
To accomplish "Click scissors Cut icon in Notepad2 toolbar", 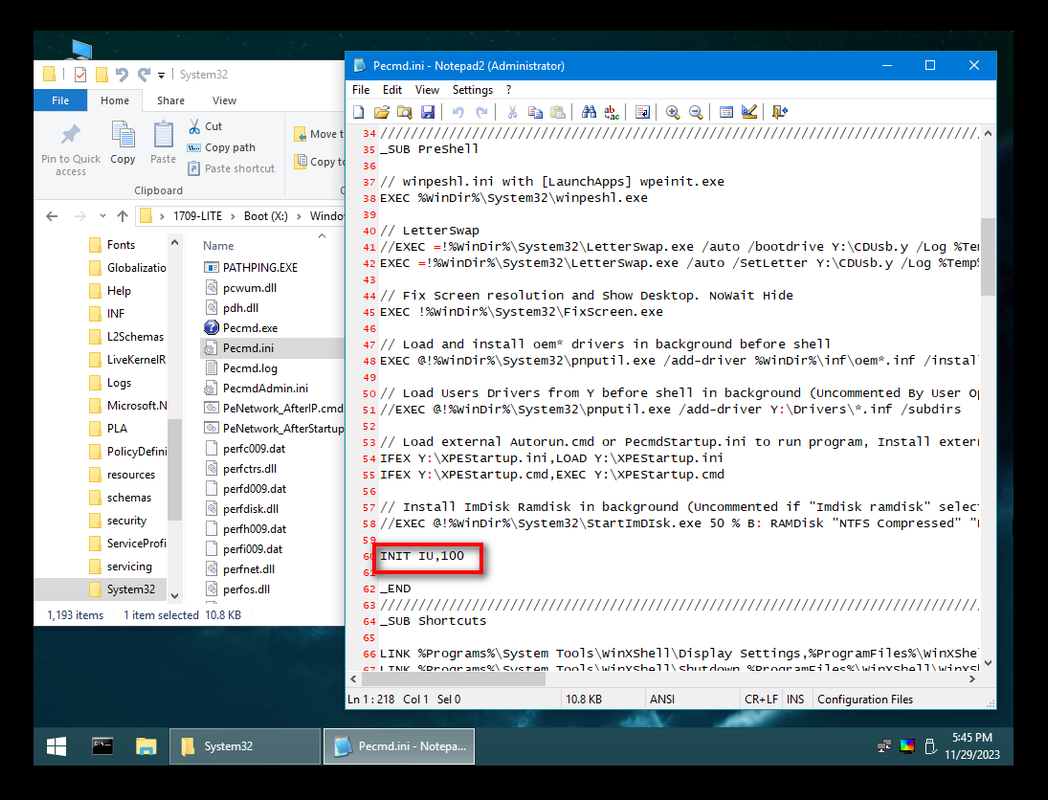I will [x=512, y=112].
